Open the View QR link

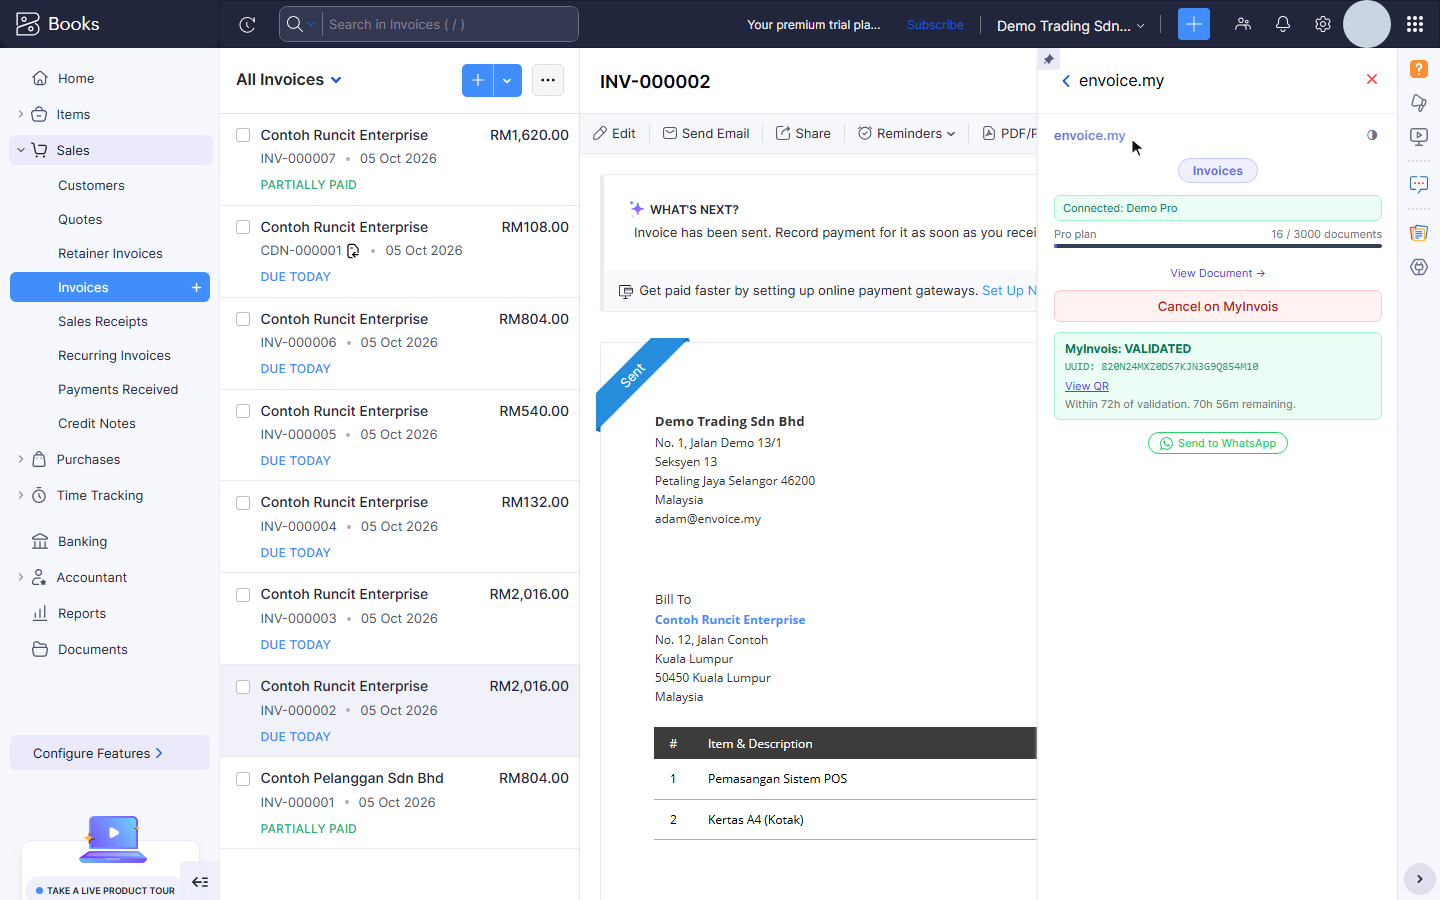click(x=1087, y=386)
